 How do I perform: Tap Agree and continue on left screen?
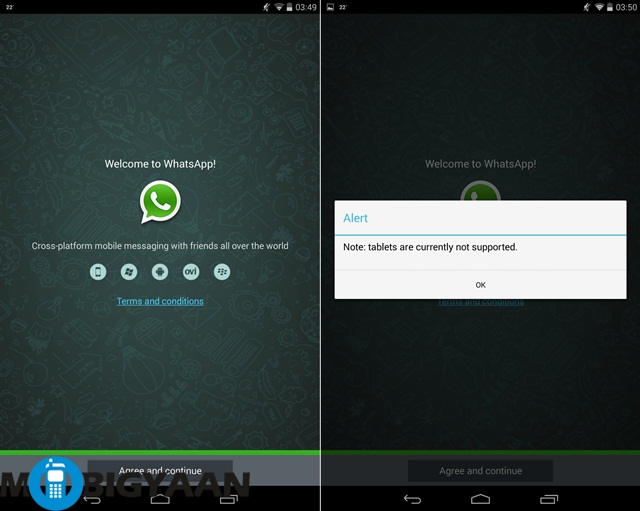[x=160, y=471]
